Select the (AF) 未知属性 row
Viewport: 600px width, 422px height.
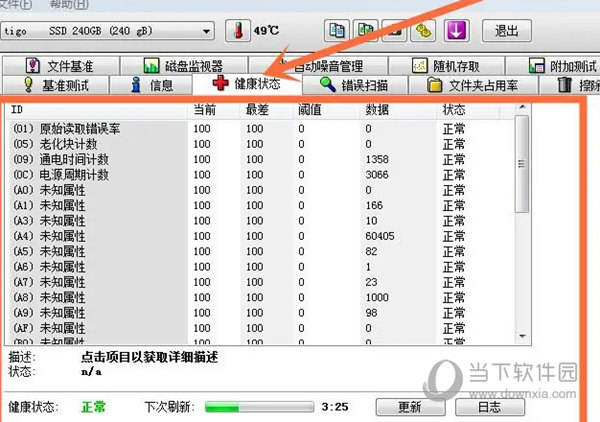(x=260, y=328)
